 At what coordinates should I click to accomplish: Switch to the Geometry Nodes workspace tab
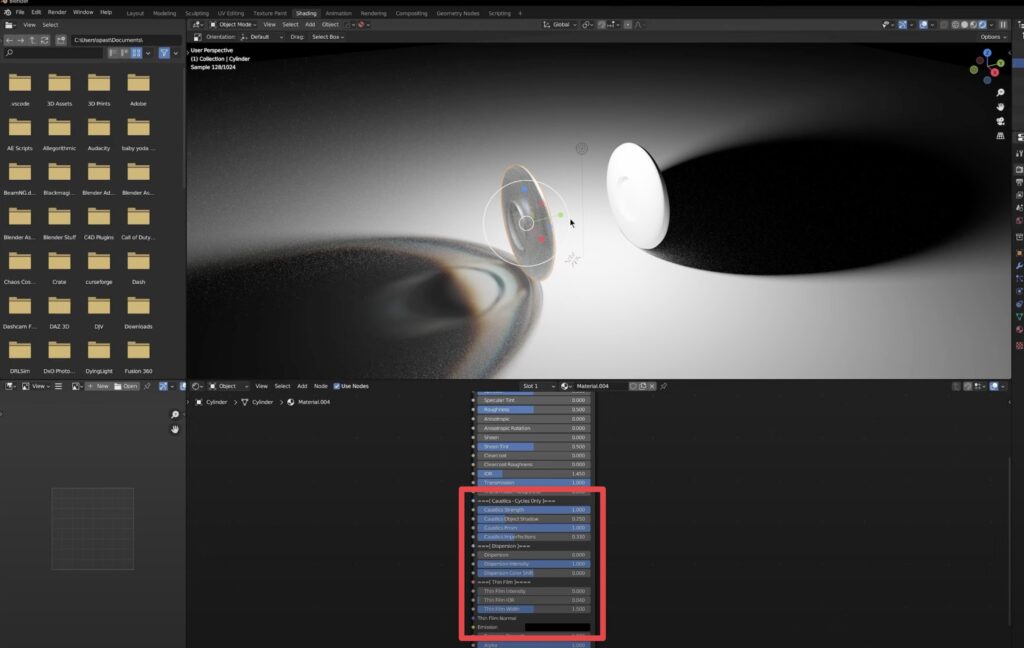tap(458, 13)
